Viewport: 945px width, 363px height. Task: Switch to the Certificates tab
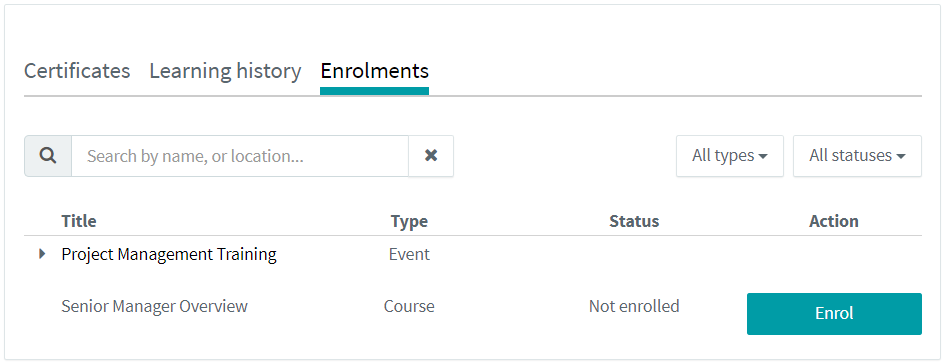pyautogui.click(x=77, y=71)
